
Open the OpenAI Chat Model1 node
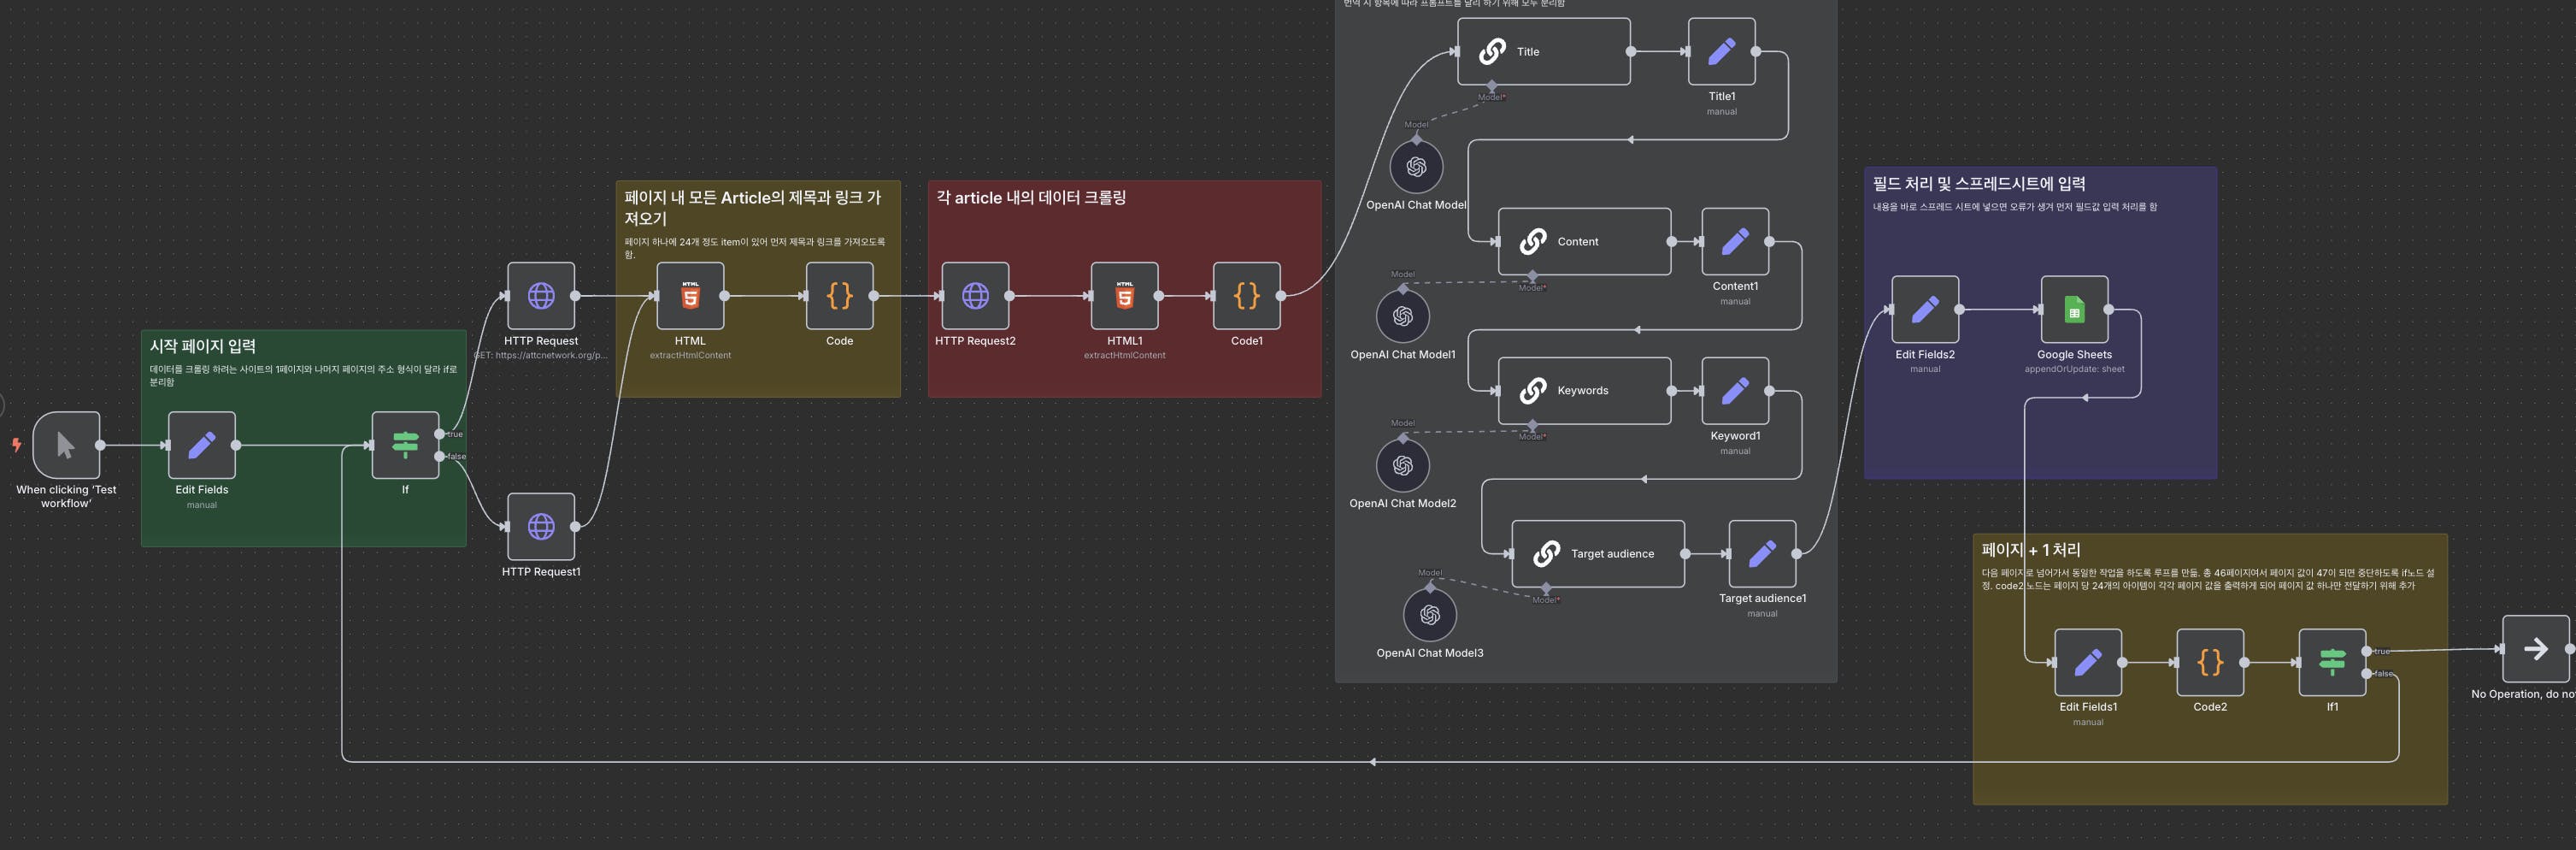point(1403,316)
